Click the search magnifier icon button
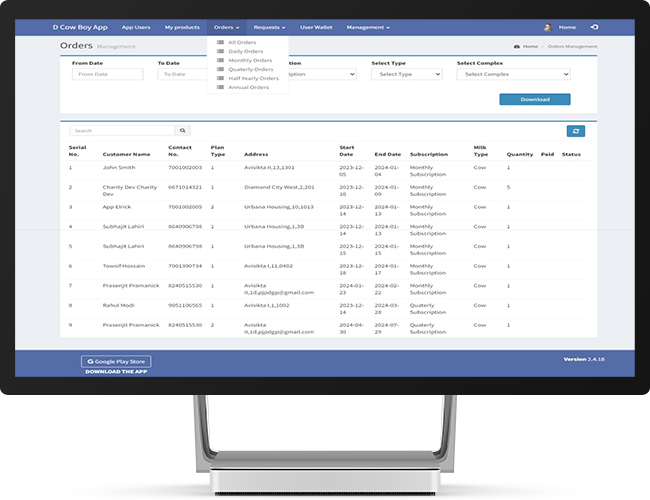 [182, 131]
